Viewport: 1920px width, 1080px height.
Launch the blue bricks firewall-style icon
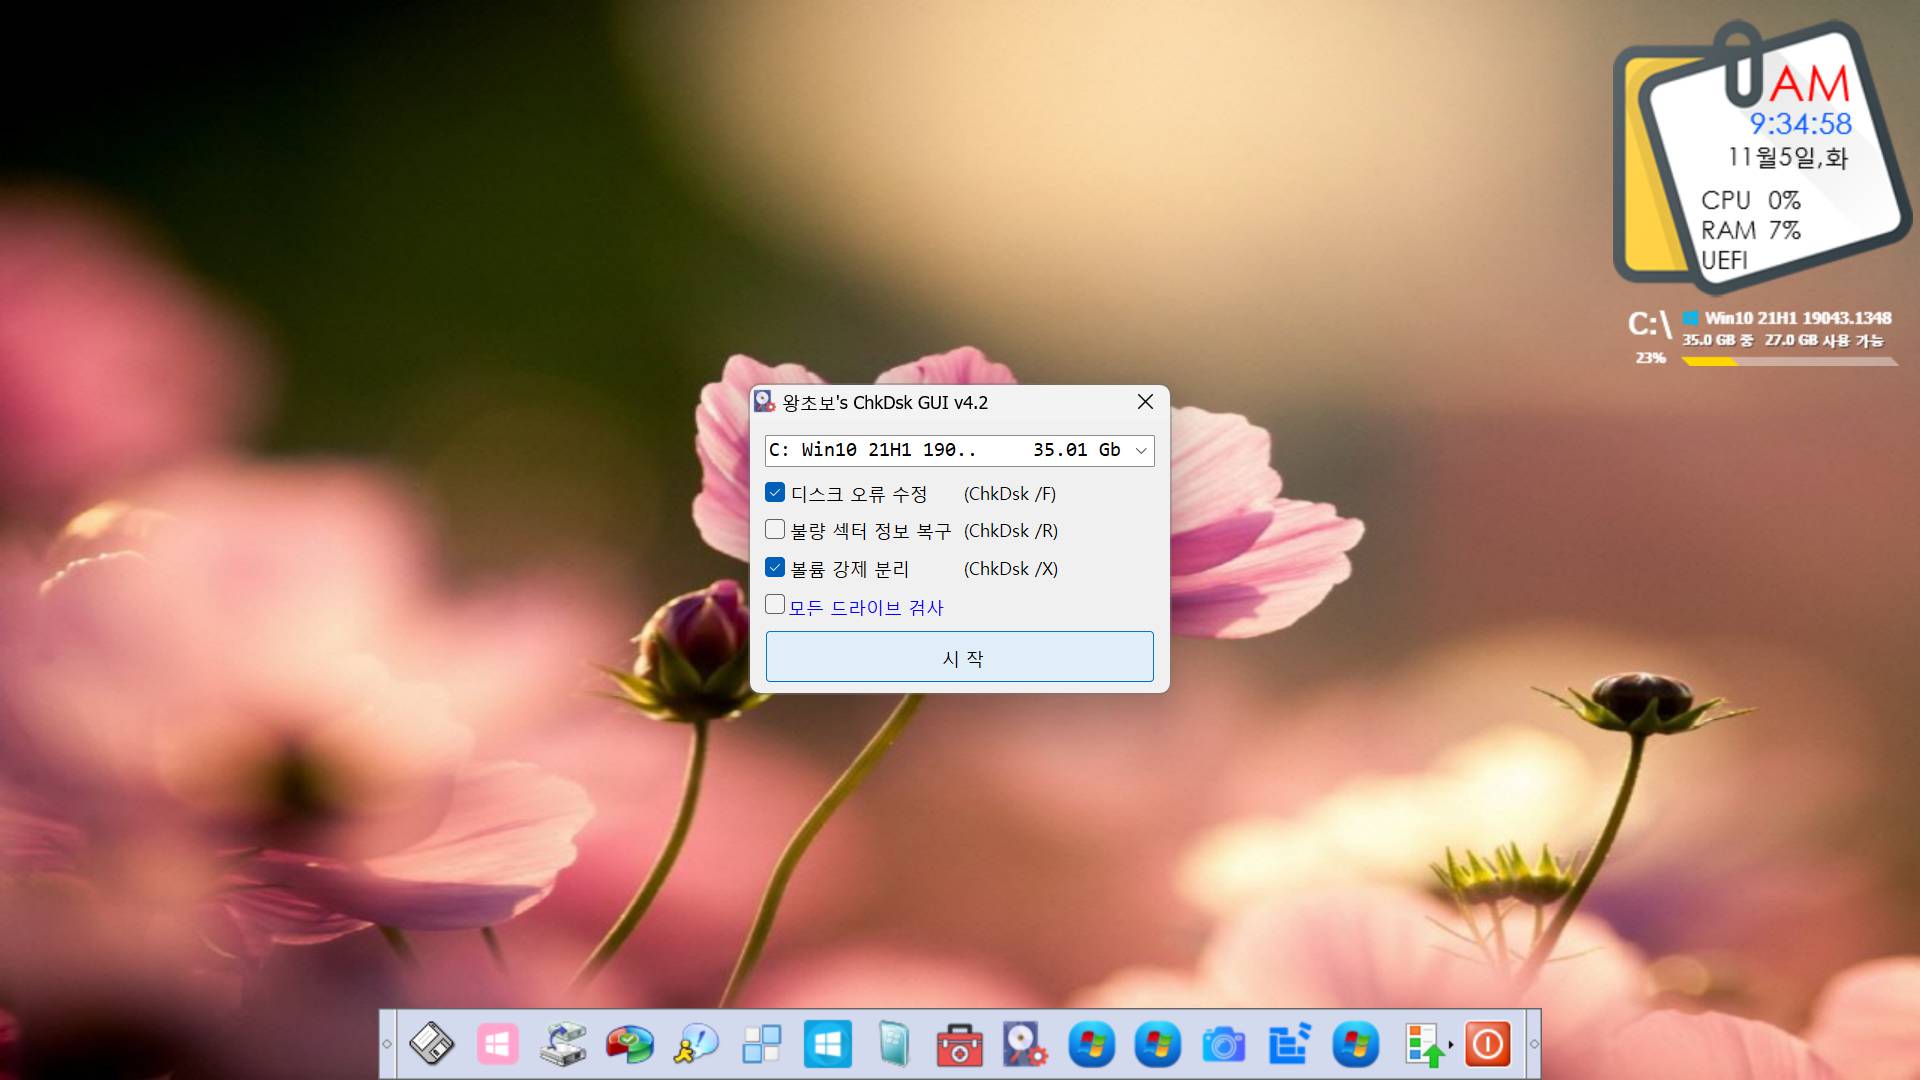coord(1289,1045)
